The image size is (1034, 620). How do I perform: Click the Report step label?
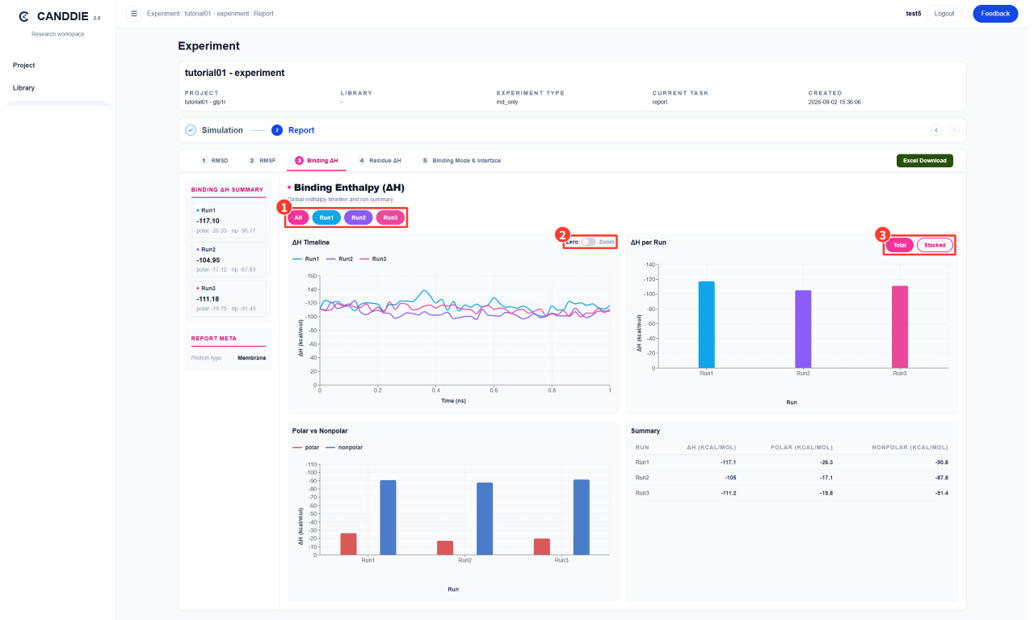(301, 130)
